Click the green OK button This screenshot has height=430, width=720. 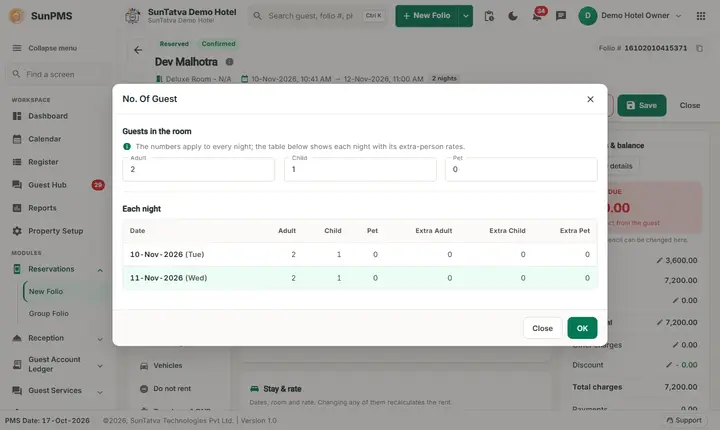pyautogui.click(x=582, y=328)
